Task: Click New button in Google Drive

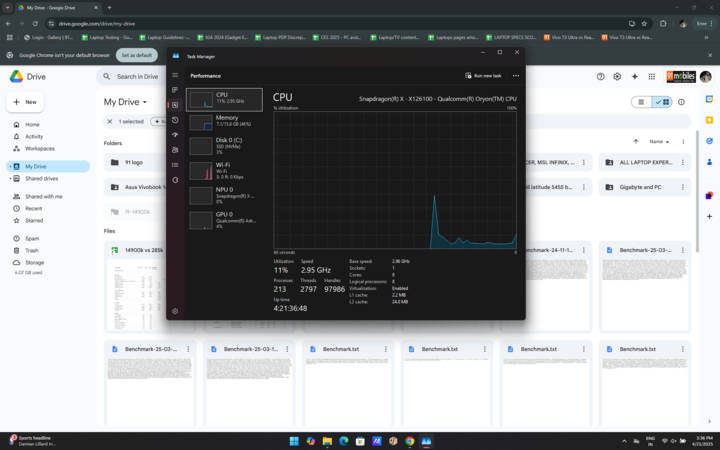Action: pos(25,102)
